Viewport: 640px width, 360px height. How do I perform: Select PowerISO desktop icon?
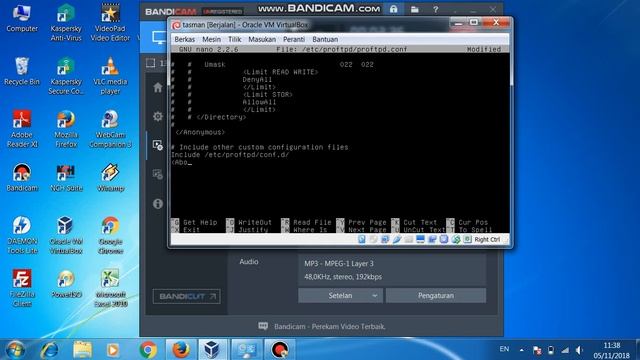coord(66,284)
